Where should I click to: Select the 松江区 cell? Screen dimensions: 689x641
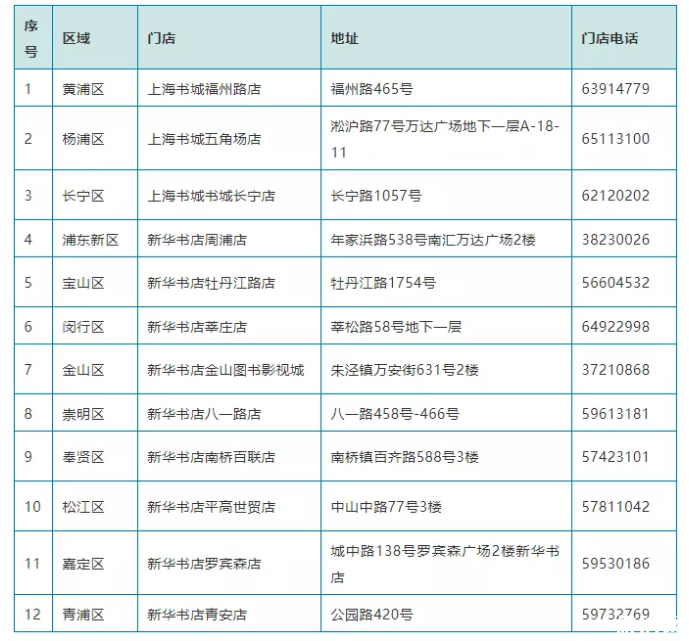point(95,506)
